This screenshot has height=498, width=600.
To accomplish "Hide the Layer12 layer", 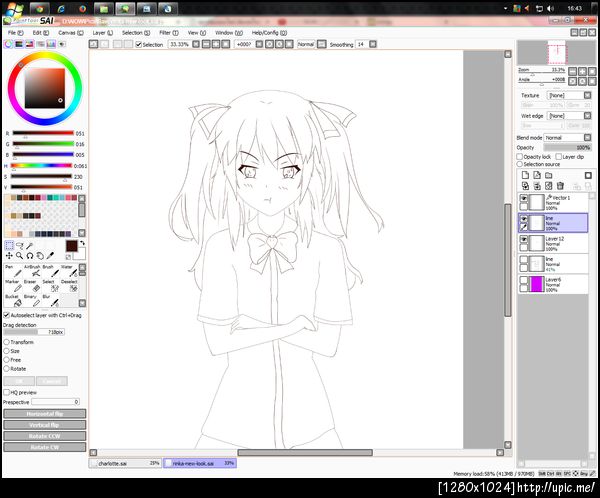I will [x=524, y=239].
